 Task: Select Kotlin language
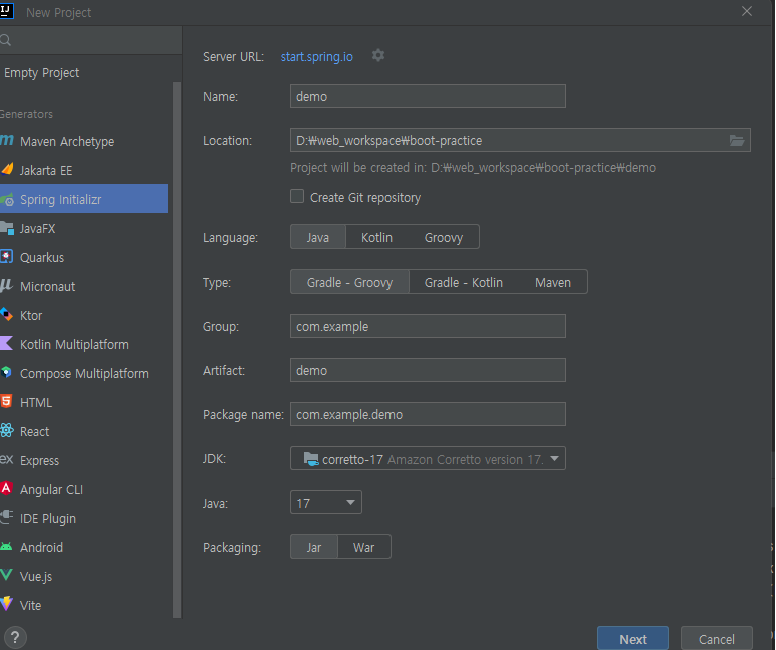377,237
